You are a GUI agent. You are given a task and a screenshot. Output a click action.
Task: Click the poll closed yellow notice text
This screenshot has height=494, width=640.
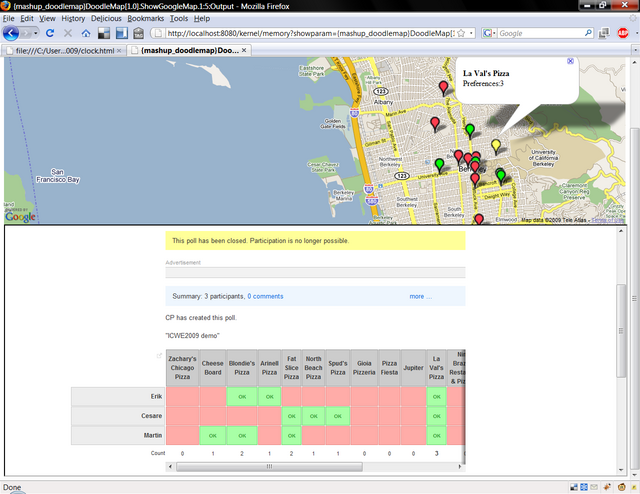[260, 241]
